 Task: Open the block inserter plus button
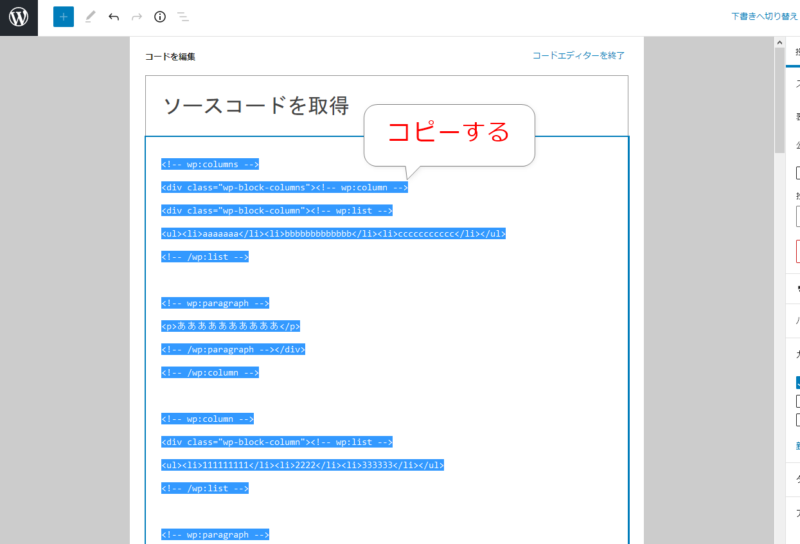pos(63,17)
